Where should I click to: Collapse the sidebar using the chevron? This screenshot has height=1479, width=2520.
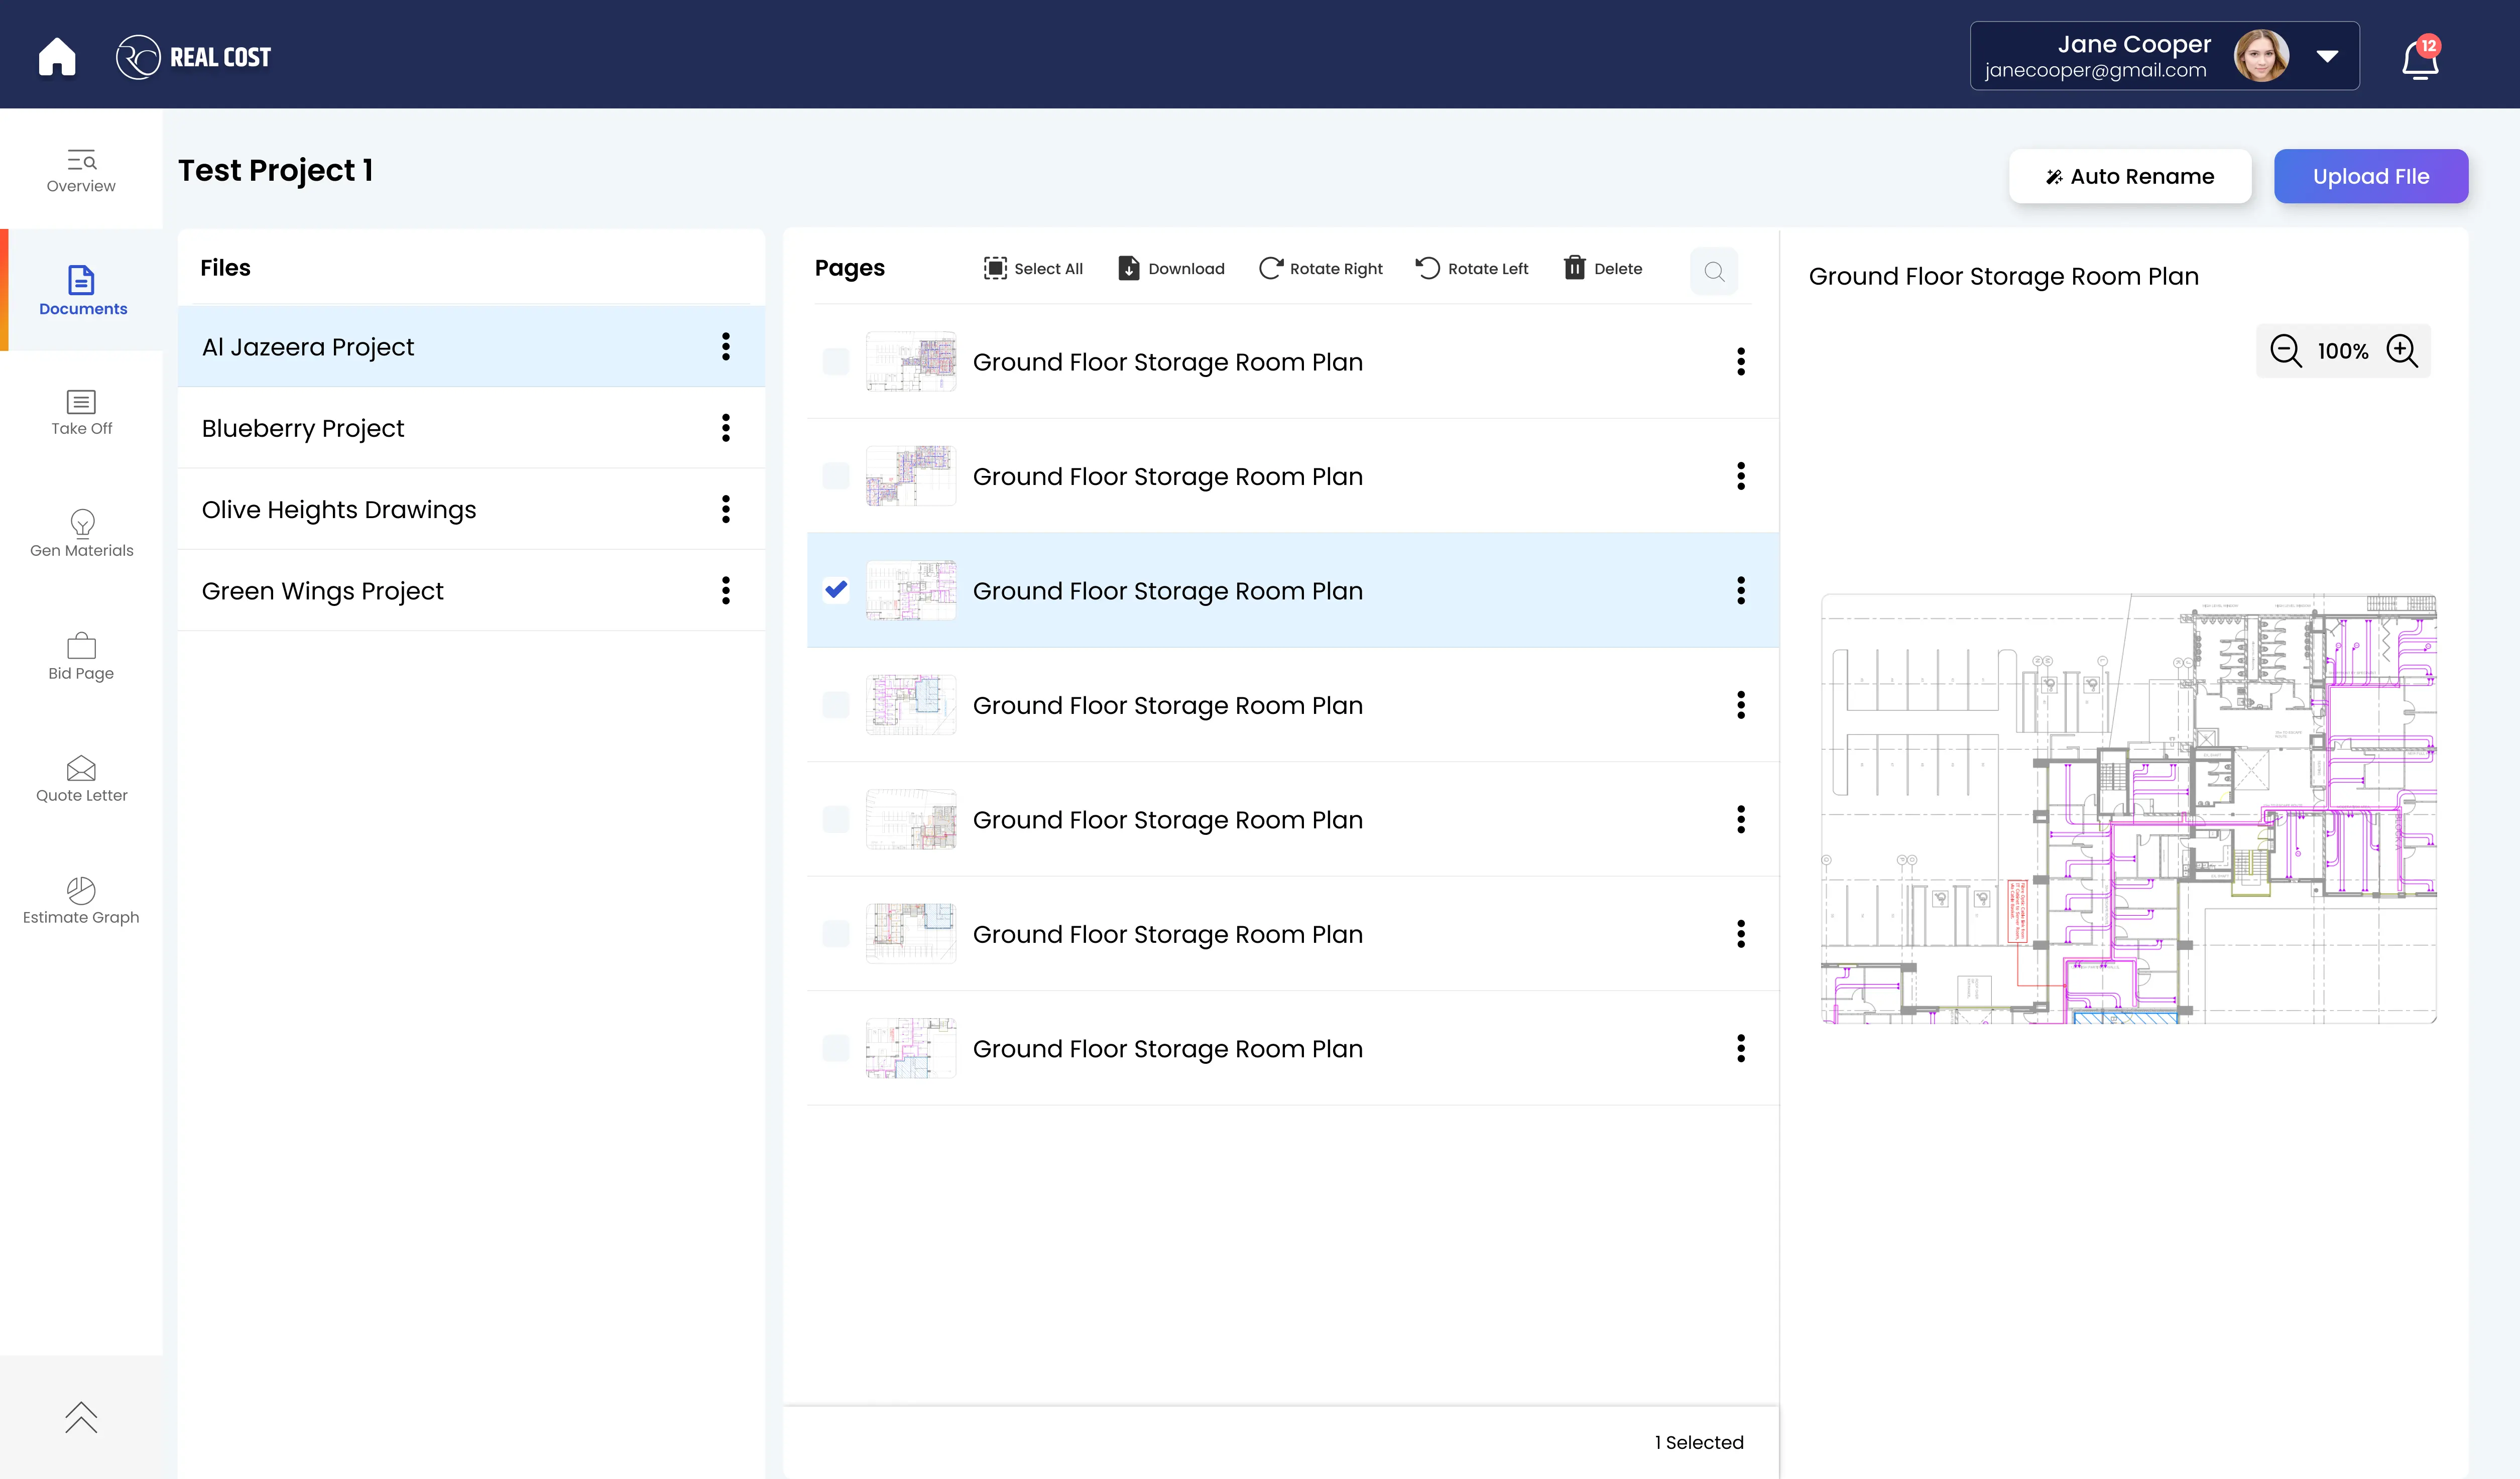[81, 1417]
